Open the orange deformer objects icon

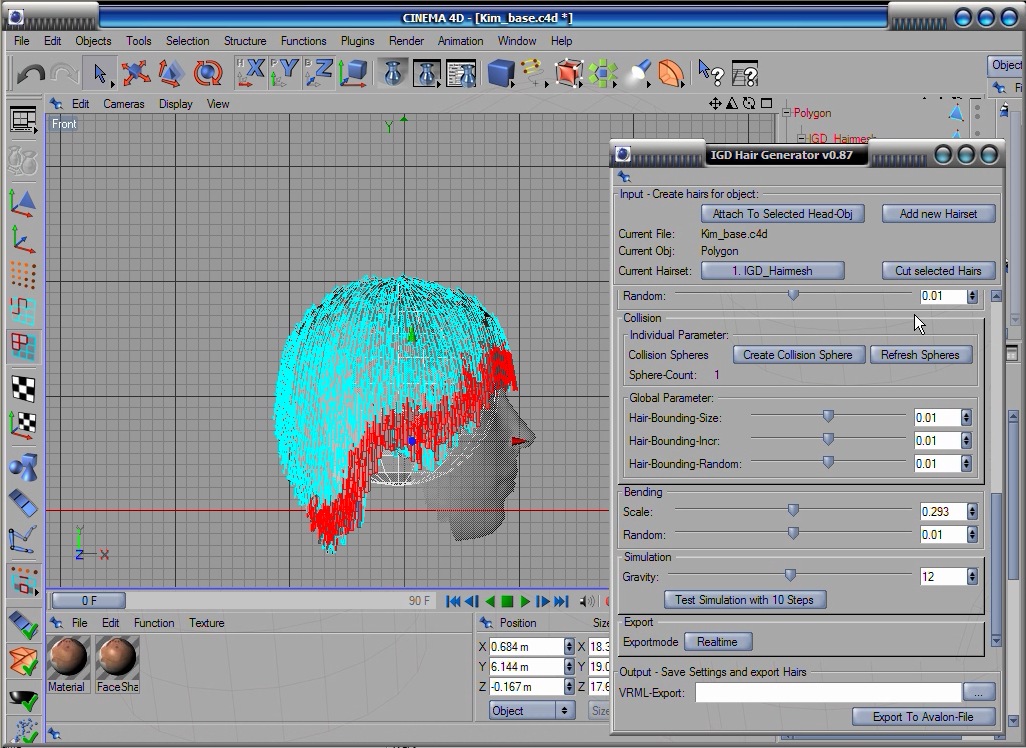(x=671, y=73)
